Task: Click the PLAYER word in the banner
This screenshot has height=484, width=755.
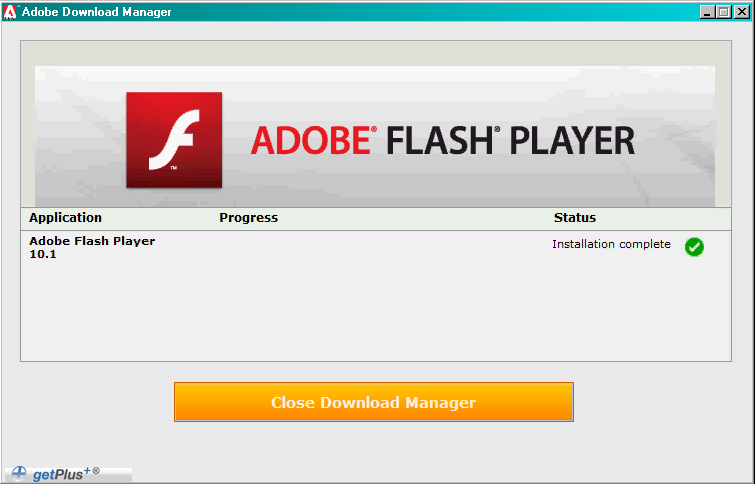Action: [x=576, y=140]
